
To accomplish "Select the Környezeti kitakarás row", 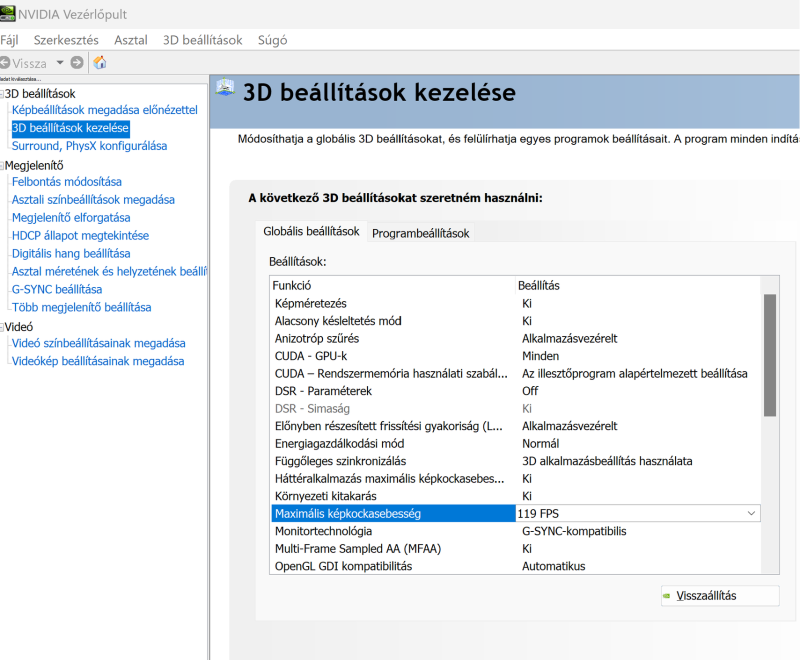I will tap(515, 496).
